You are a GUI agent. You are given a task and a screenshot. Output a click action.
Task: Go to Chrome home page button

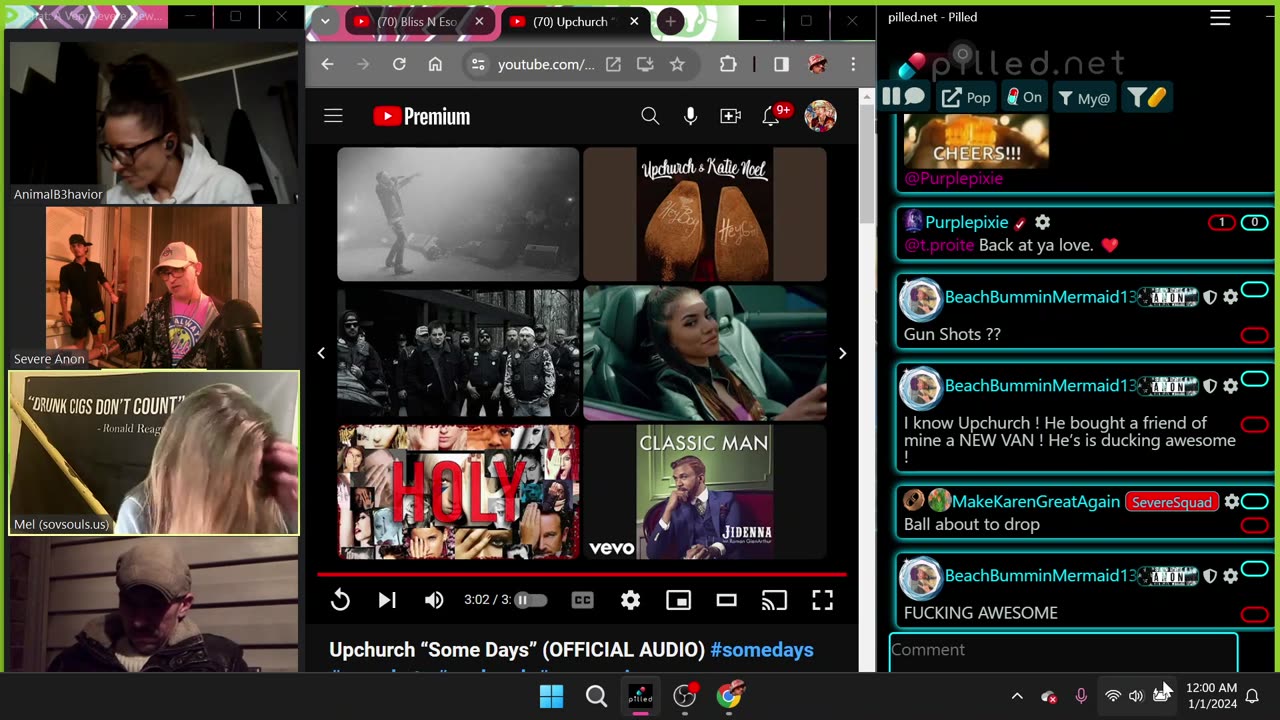point(435,64)
